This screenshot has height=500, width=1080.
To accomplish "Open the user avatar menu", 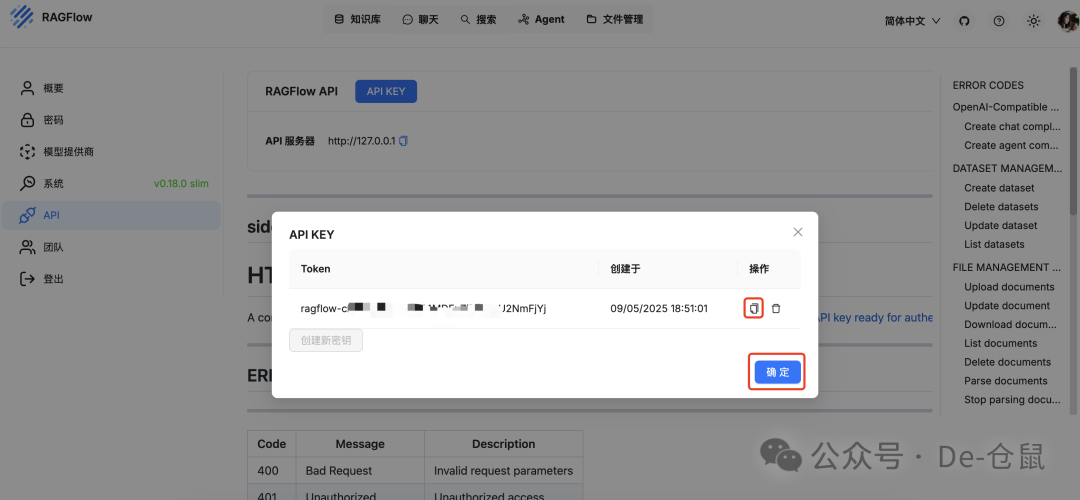I will [x=1068, y=21].
